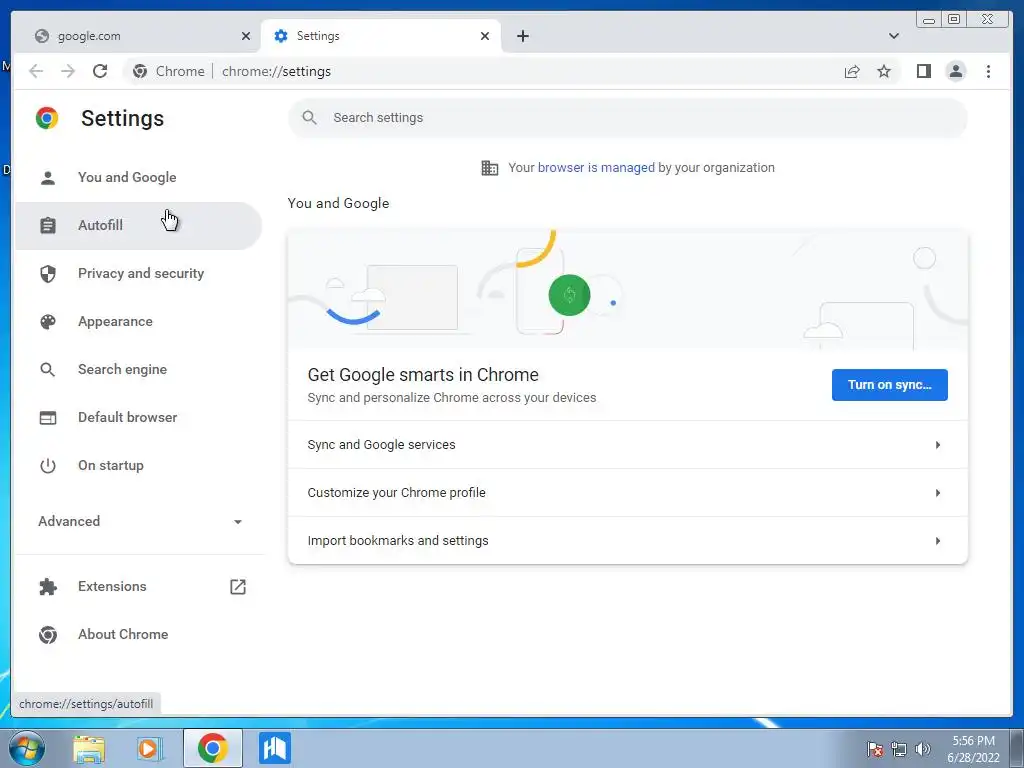
Task: Click the palette Appearance icon
Action: pyautogui.click(x=48, y=321)
